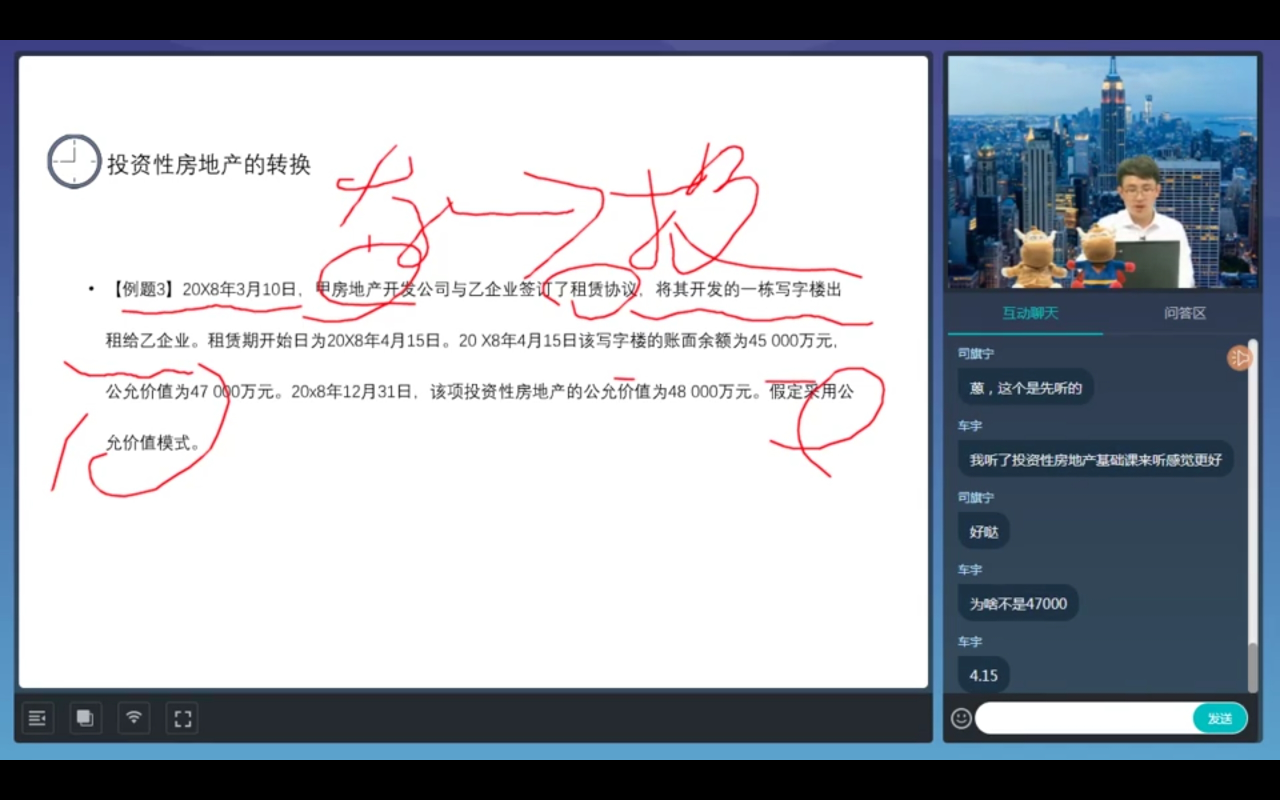
Task: Click the orange speaker announcement icon in chat
Action: (x=1240, y=359)
